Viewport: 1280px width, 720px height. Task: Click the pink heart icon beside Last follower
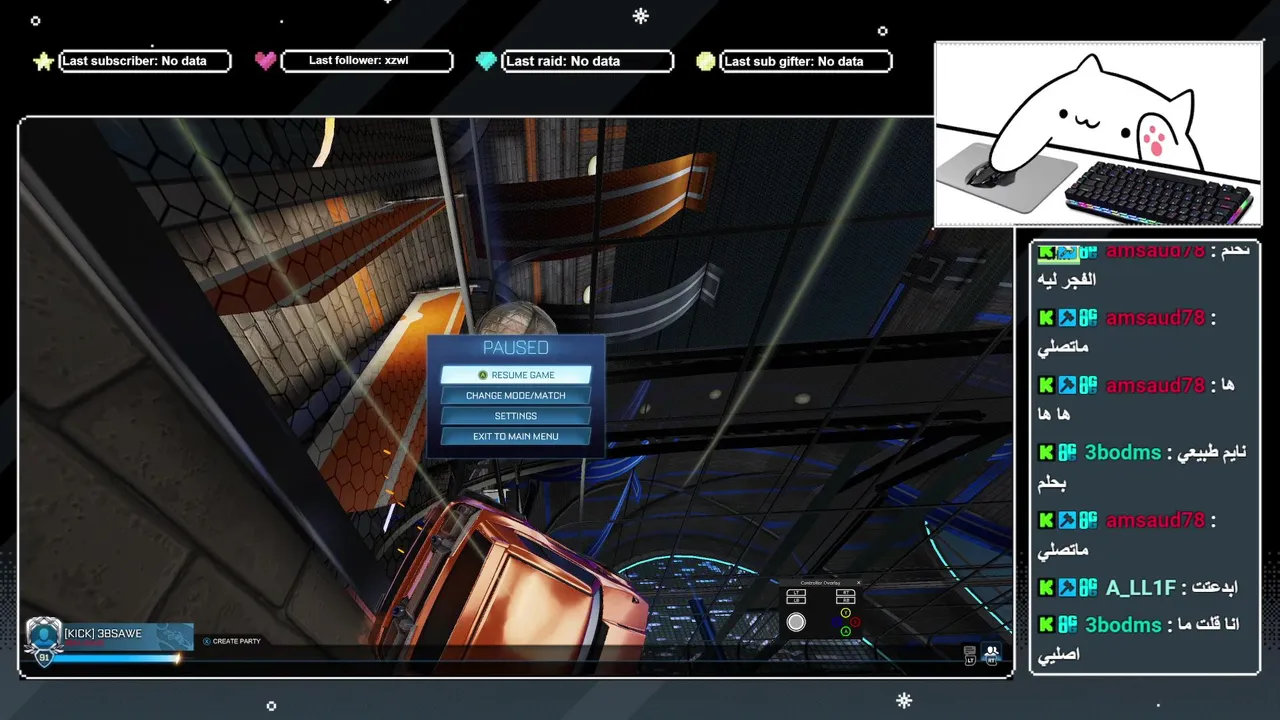[x=265, y=61]
